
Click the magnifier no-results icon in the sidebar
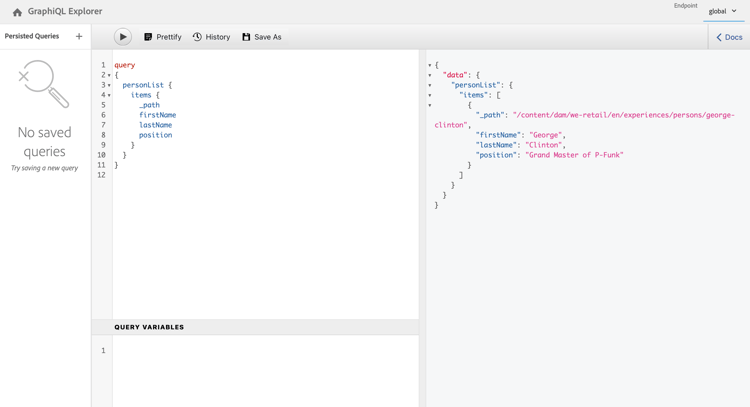(x=44, y=85)
